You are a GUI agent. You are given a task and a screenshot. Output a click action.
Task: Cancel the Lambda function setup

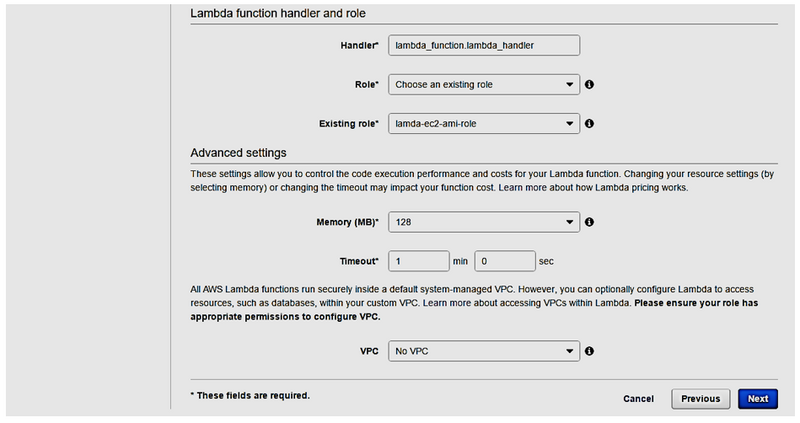click(x=638, y=399)
